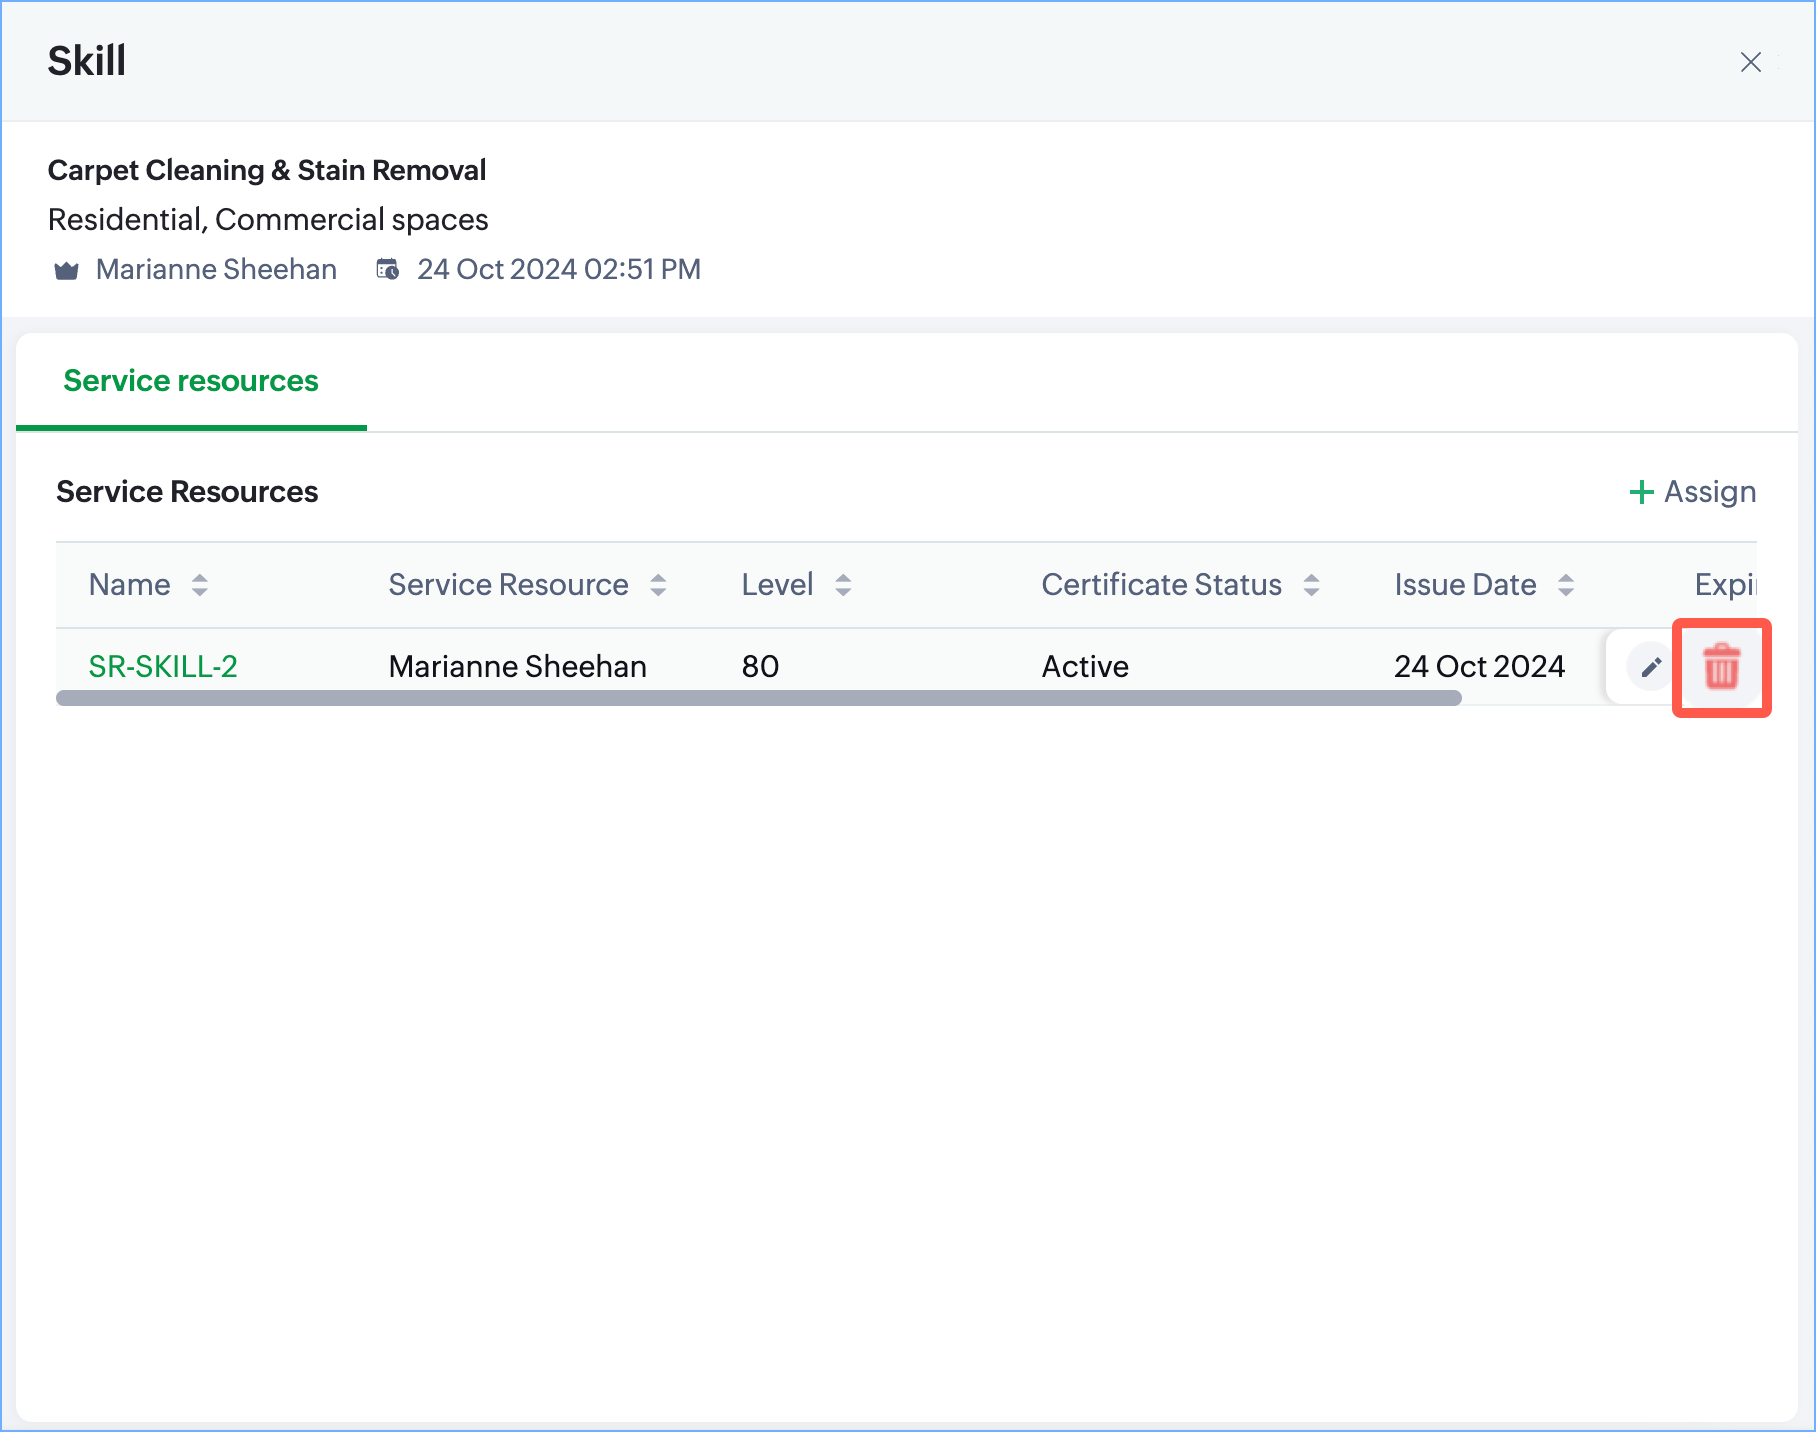Toggle sort arrows on Level column
This screenshot has height=1432, width=1816.
843,585
